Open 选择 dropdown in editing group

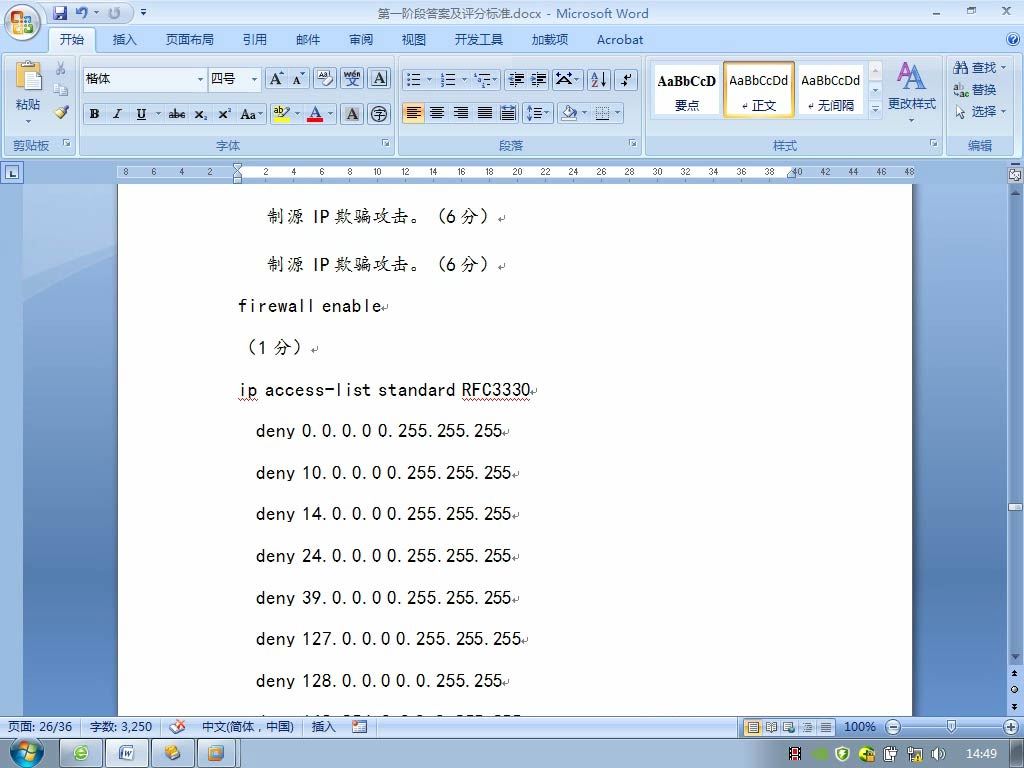(x=980, y=112)
